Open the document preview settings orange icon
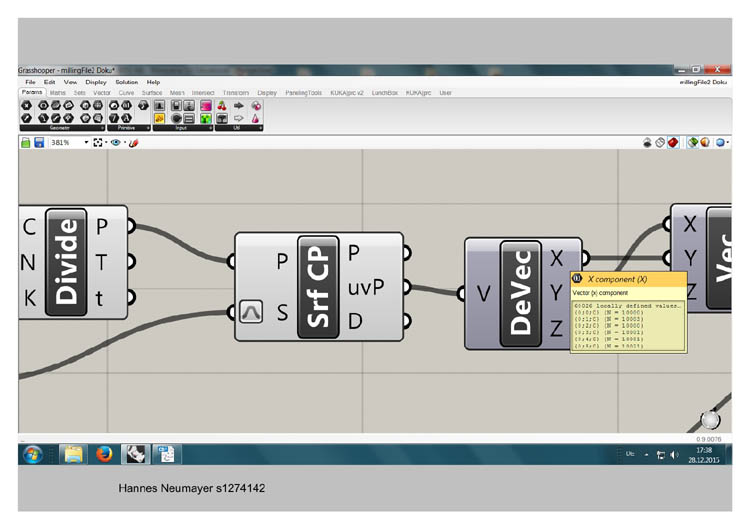The image size is (750, 529). click(705, 143)
